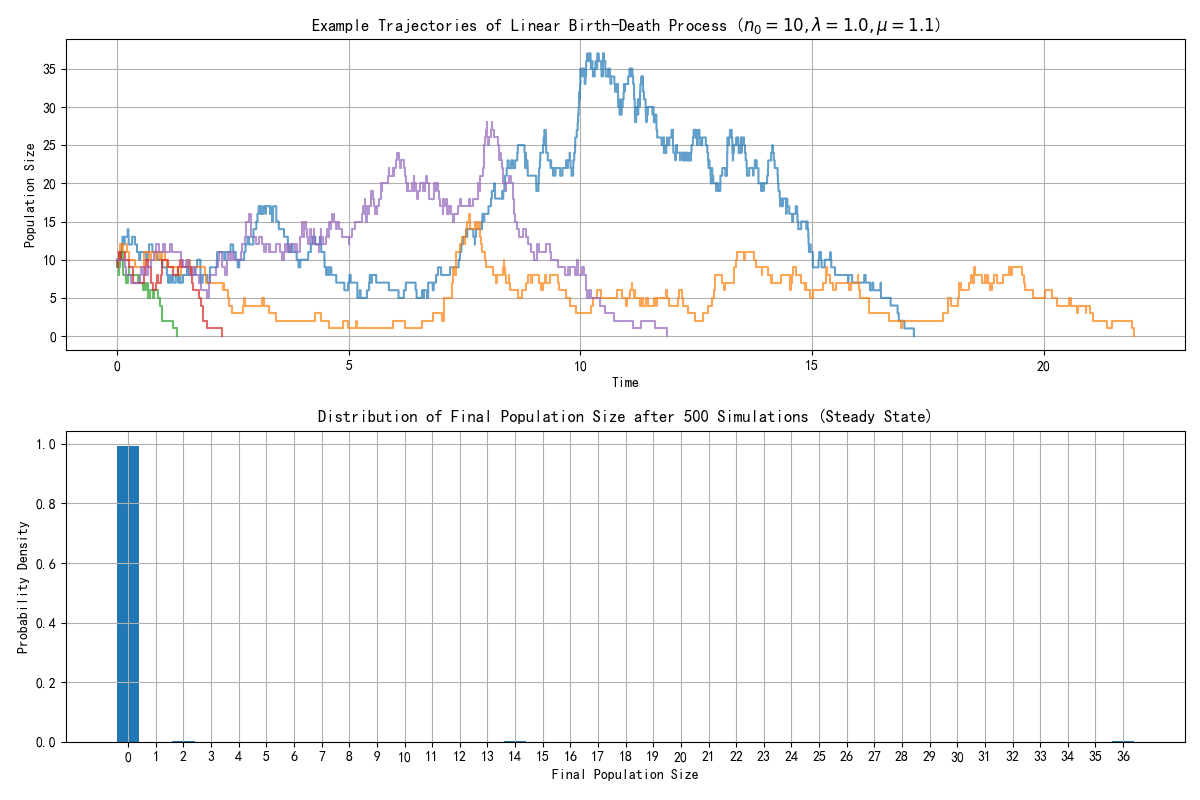Click where the green trajectory reaches zero
1200x800 pixels.
[x=177, y=335]
